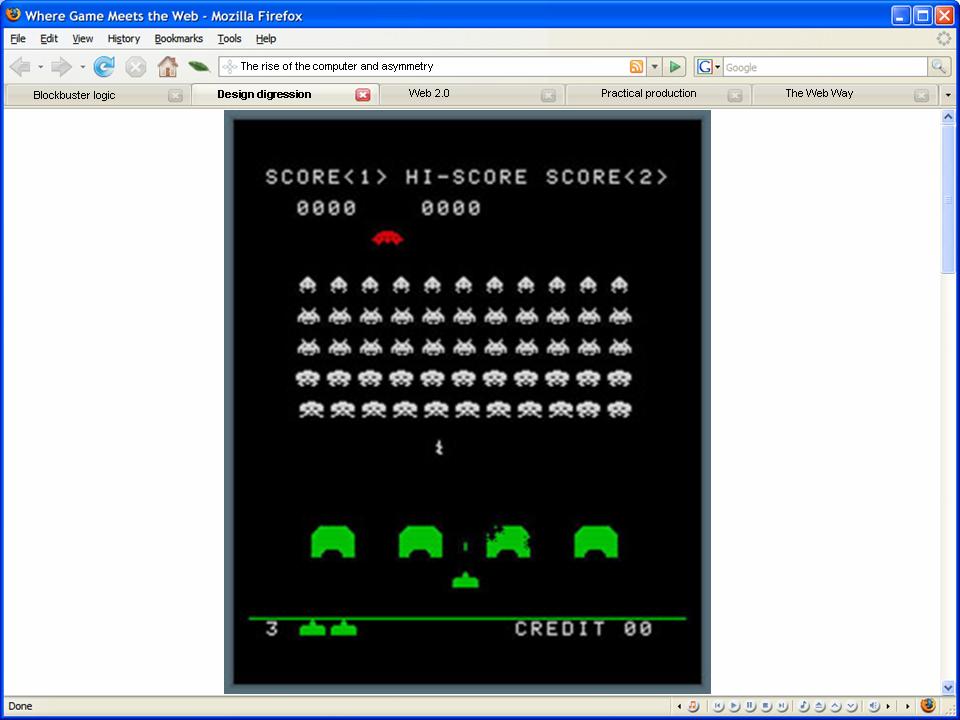Go to the Home page icon
960x720 pixels.
[167, 66]
